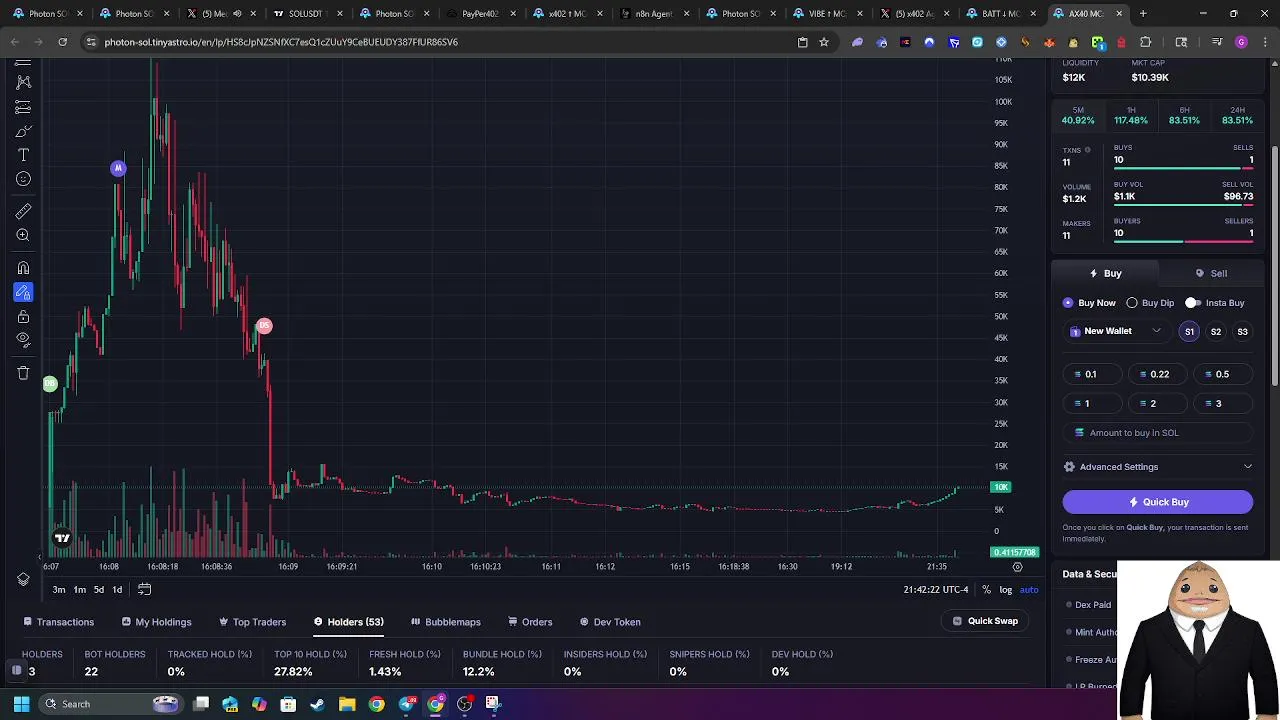The width and height of the screenshot is (1280, 720).
Task: Pick the 0.22 SOL buy amount
Action: click(x=1158, y=374)
